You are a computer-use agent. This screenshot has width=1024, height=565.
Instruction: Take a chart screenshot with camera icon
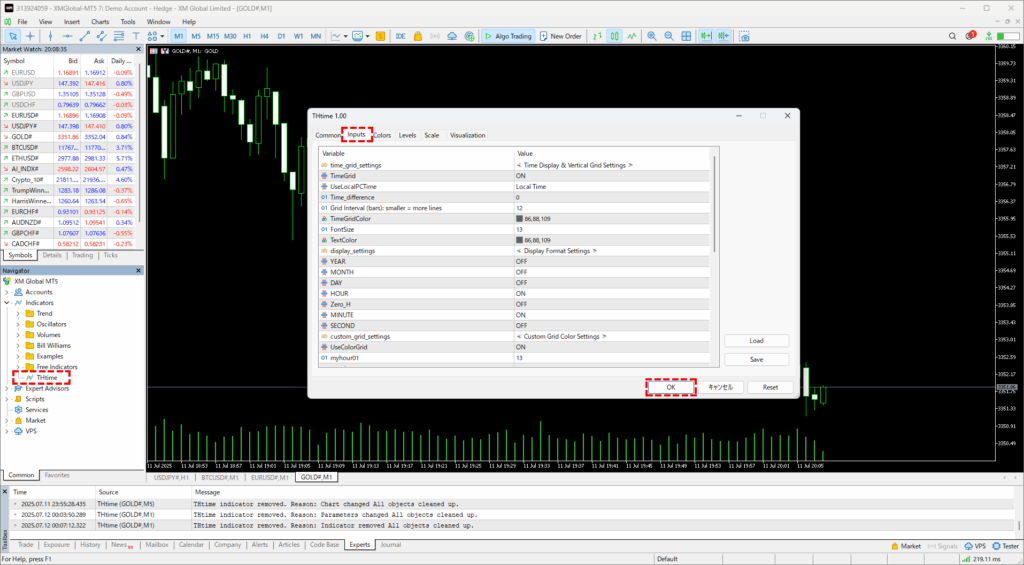[744, 36]
